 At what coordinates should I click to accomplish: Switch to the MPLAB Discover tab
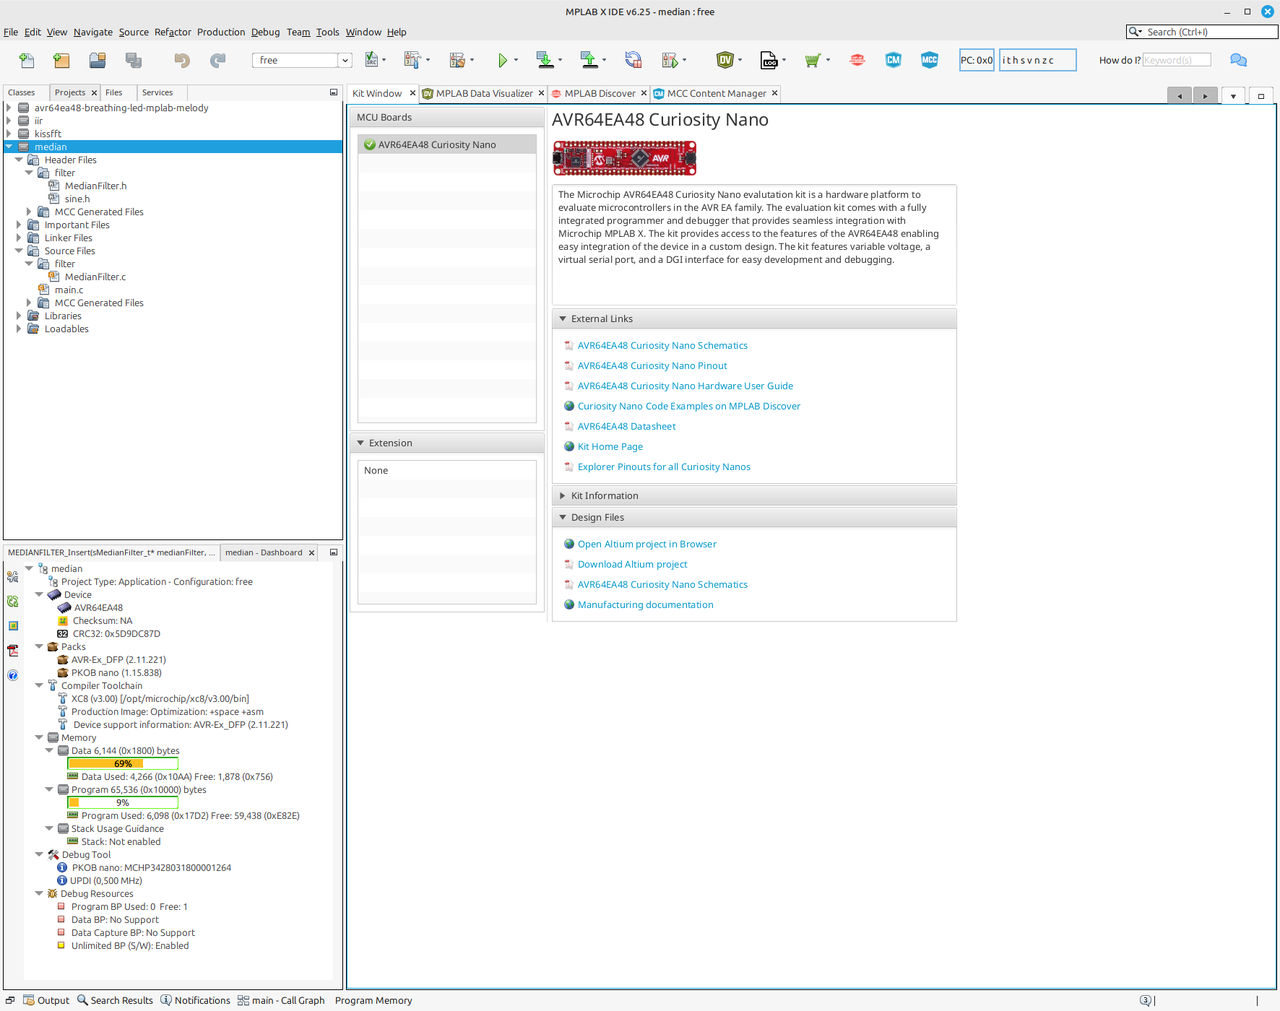pos(598,93)
